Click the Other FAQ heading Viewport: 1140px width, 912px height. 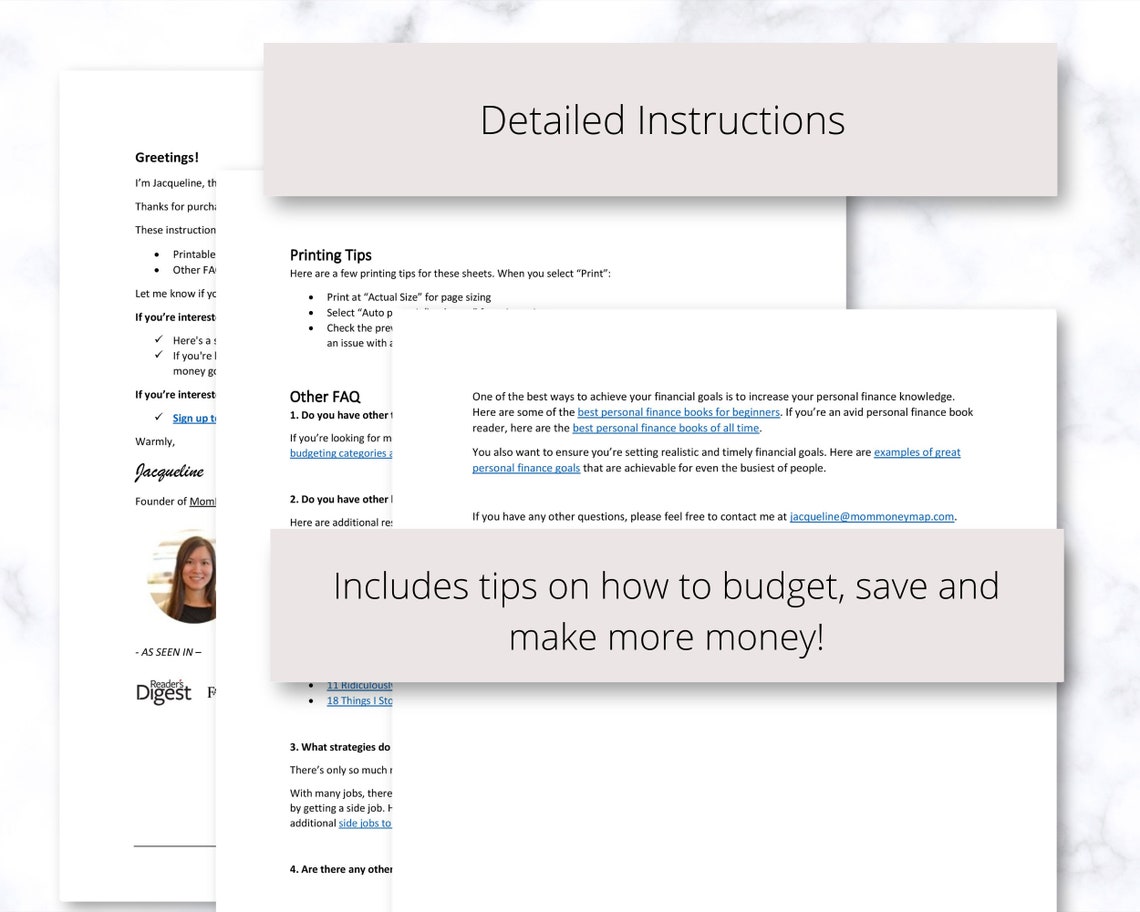pyautogui.click(x=325, y=397)
